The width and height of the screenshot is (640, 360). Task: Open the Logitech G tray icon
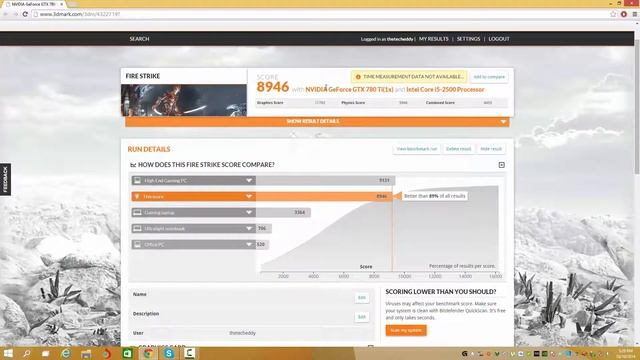coord(464,354)
